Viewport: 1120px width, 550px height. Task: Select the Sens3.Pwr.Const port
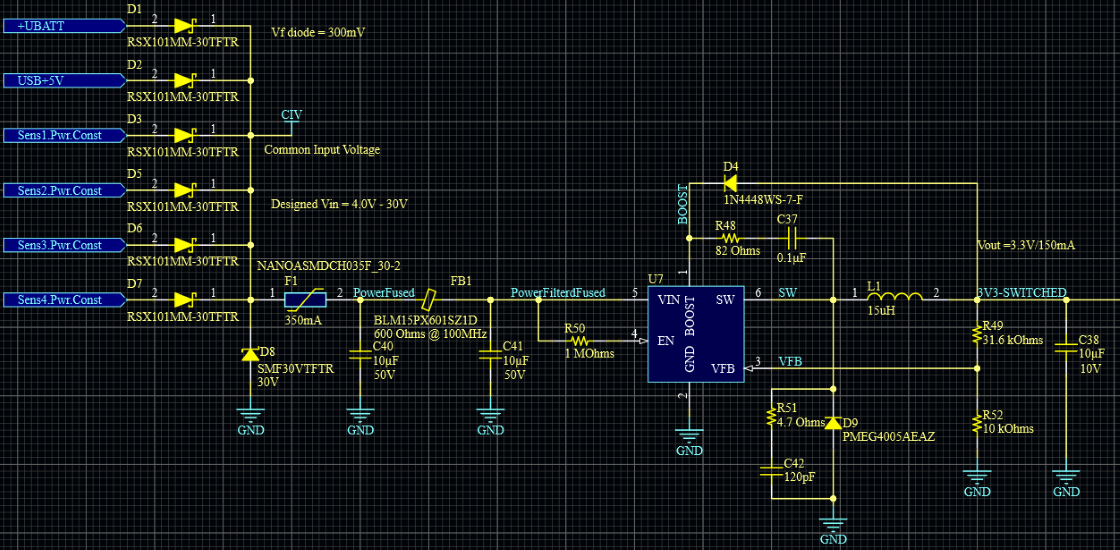click(64, 245)
